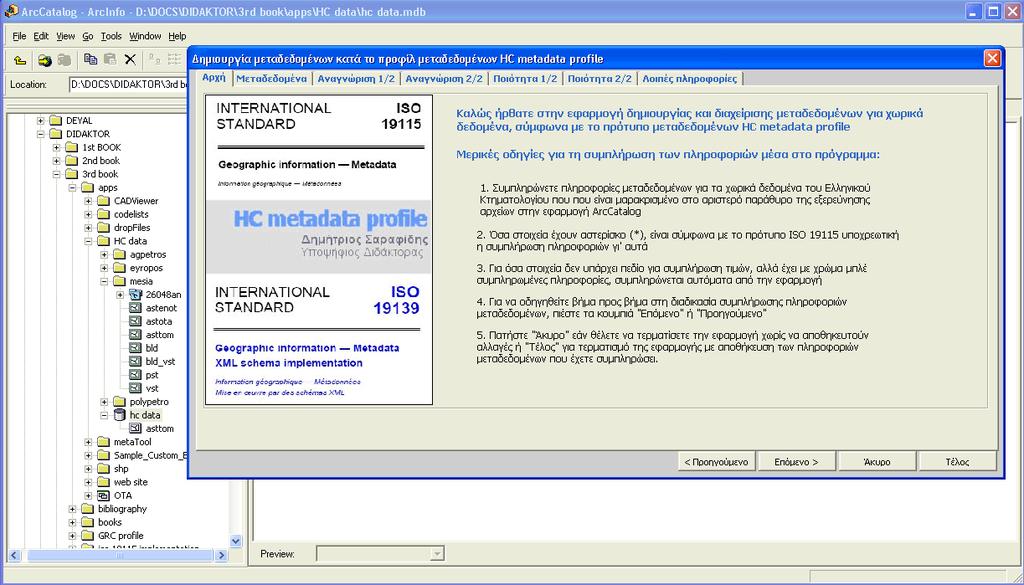Click the Up One Level toolbar icon
This screenshot has width=1024, height=585.
[20, 60]
